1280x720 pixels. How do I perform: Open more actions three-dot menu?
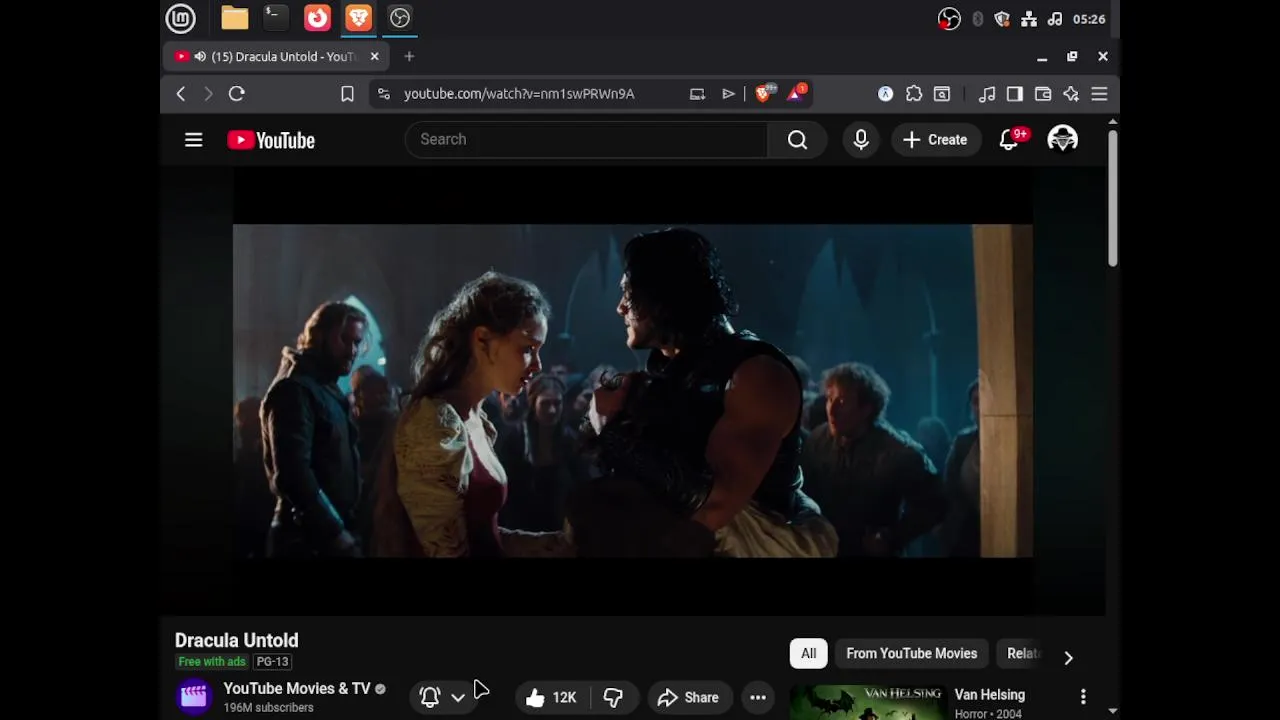(x=758, y=698)
